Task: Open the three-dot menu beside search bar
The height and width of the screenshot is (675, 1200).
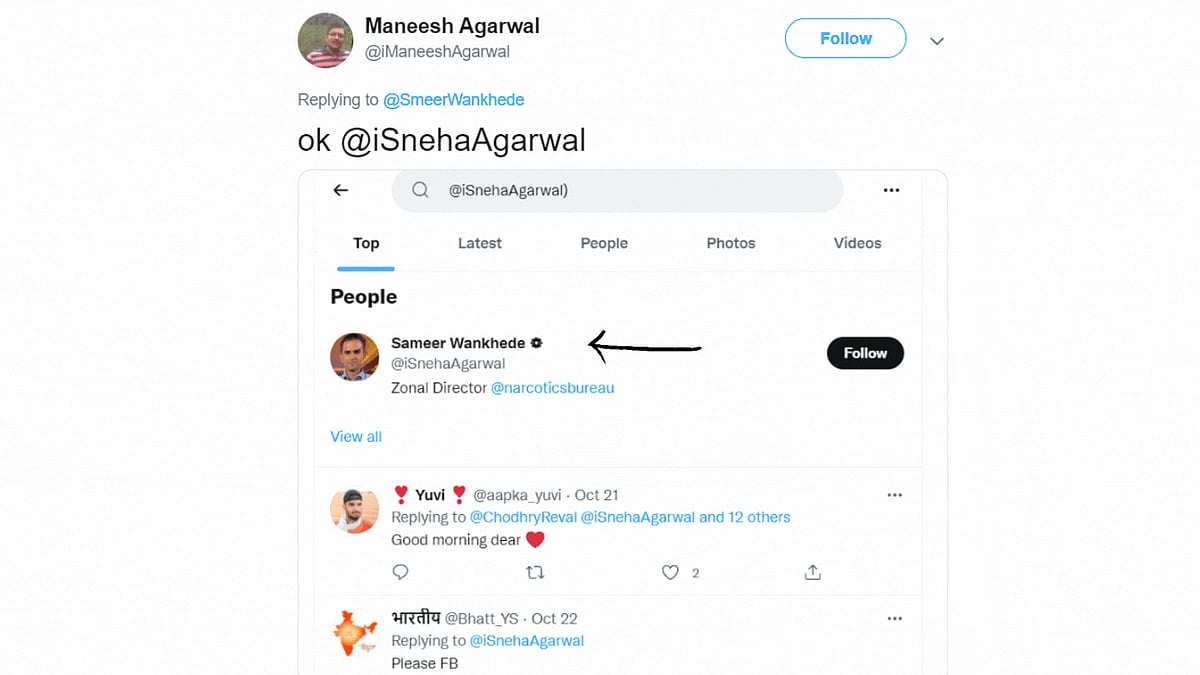Action: point(891,190)
